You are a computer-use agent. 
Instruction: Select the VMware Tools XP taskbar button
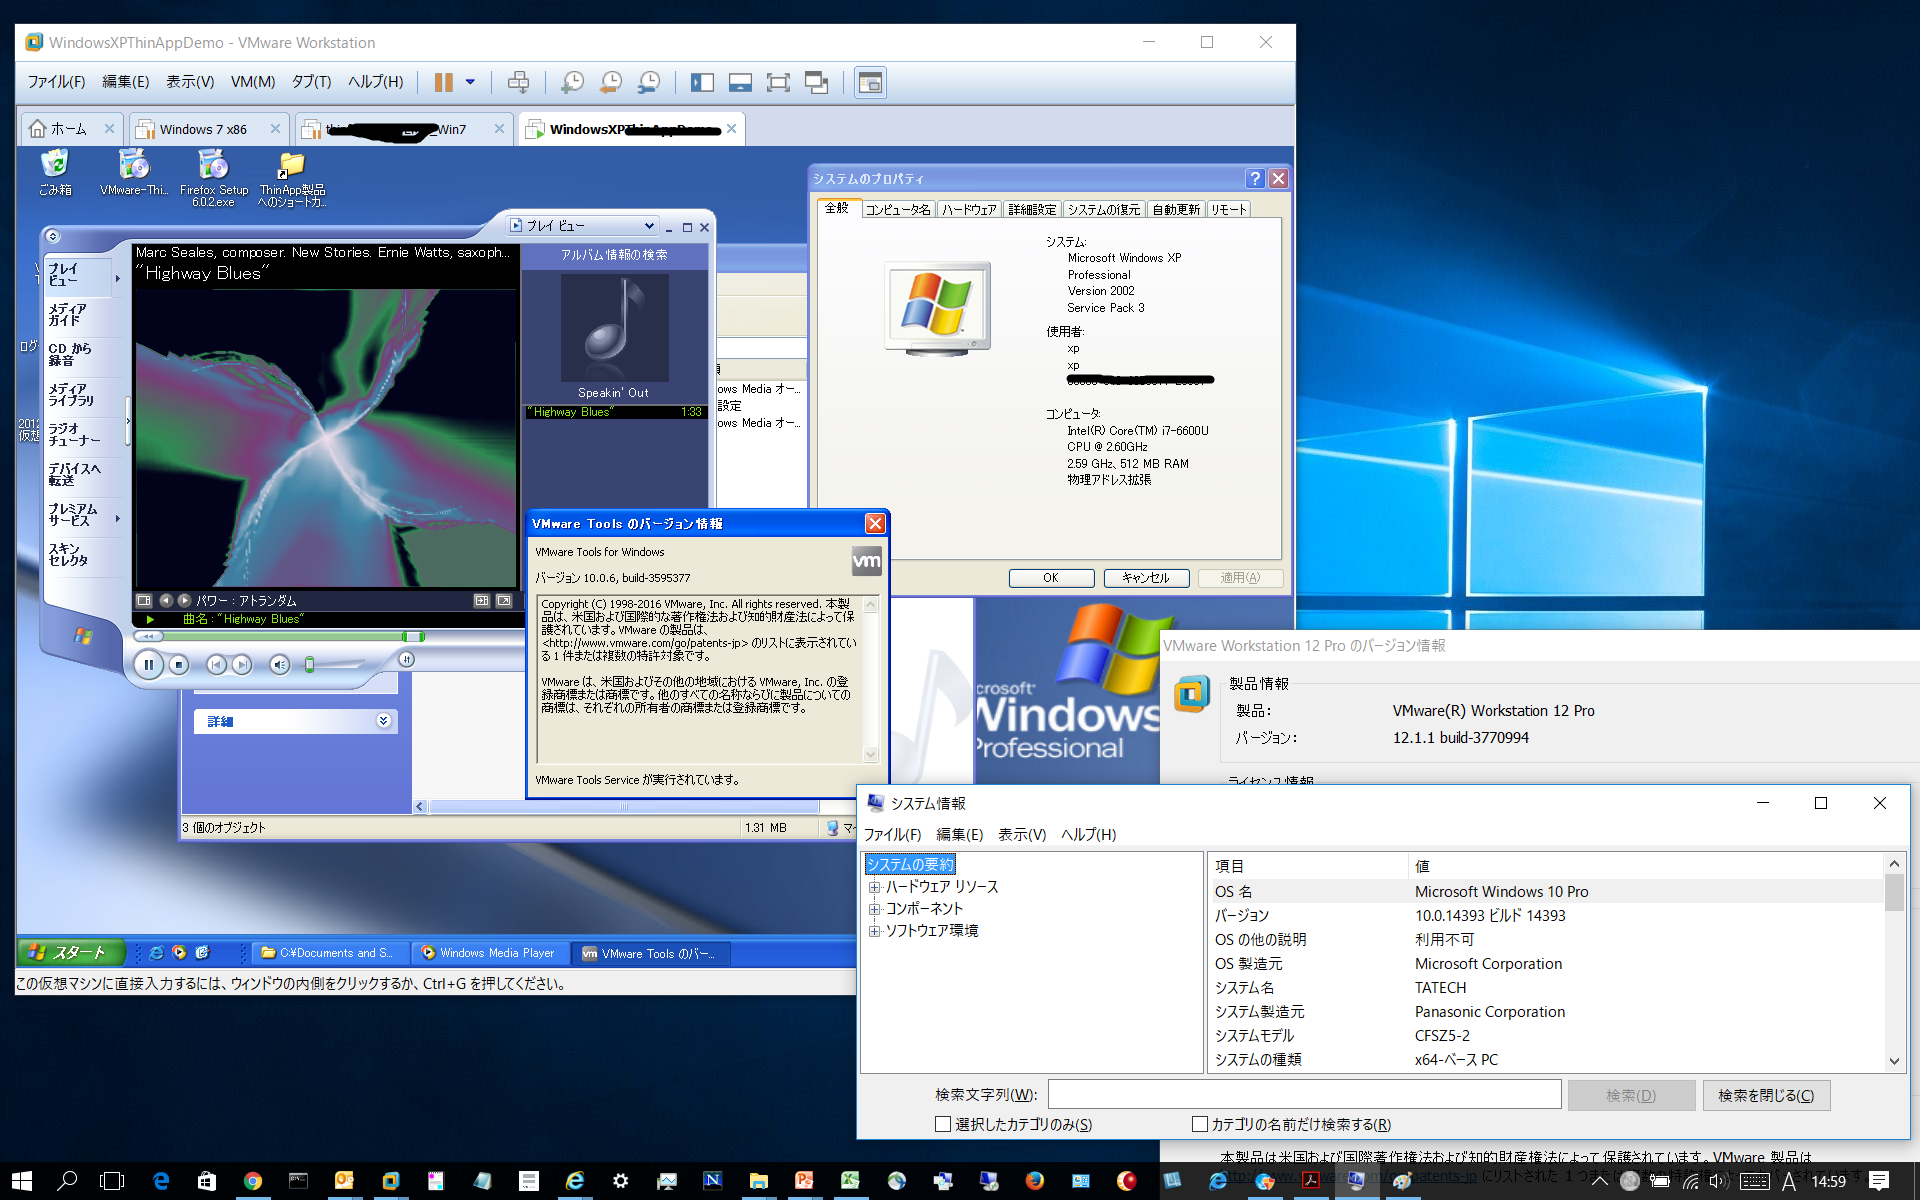[x=650, y=953]
